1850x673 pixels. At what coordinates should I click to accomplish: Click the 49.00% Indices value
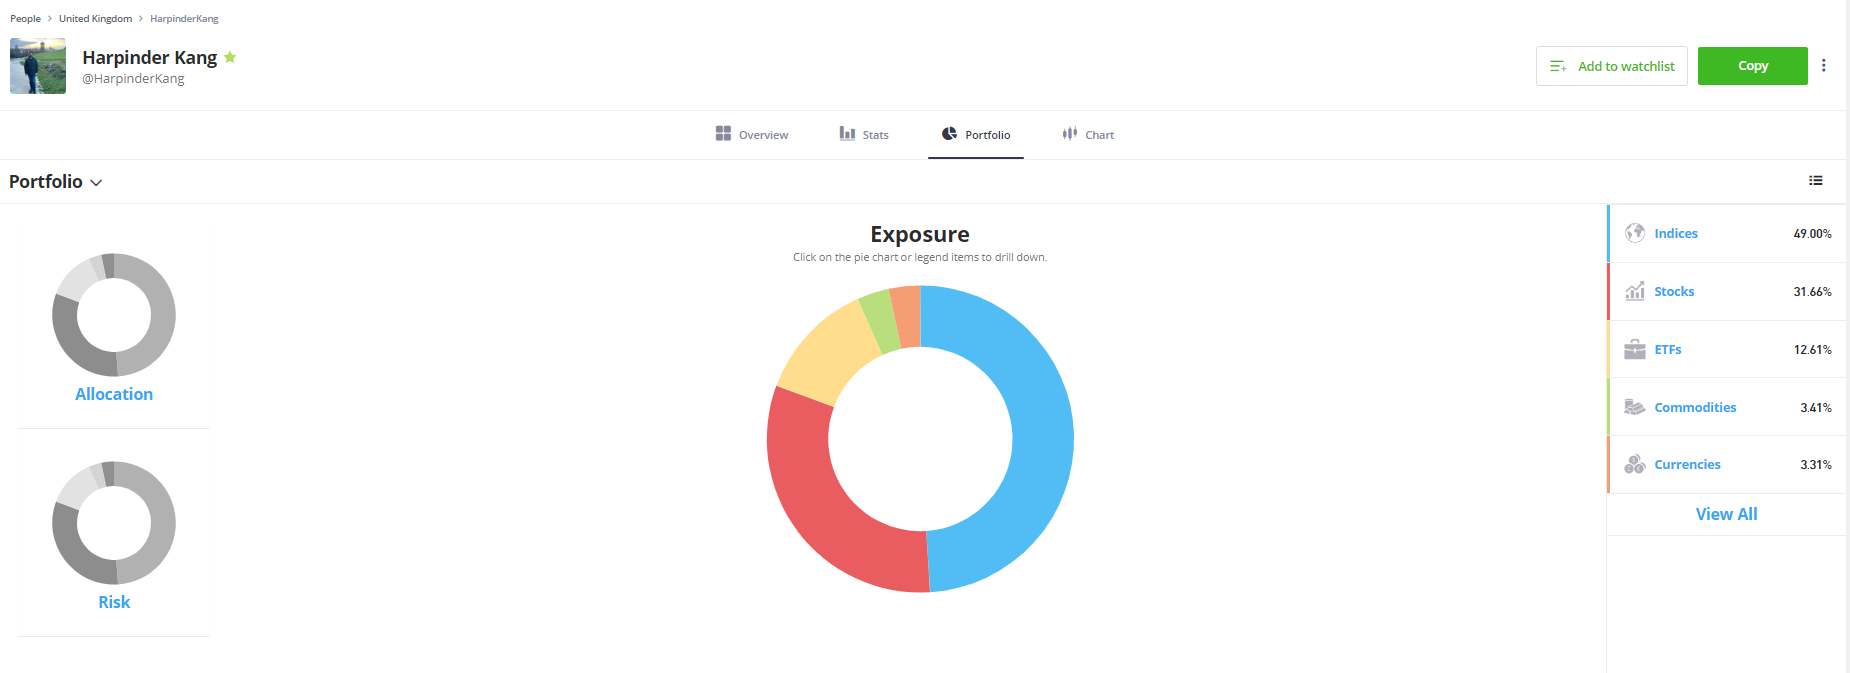tap(1812, 234)
